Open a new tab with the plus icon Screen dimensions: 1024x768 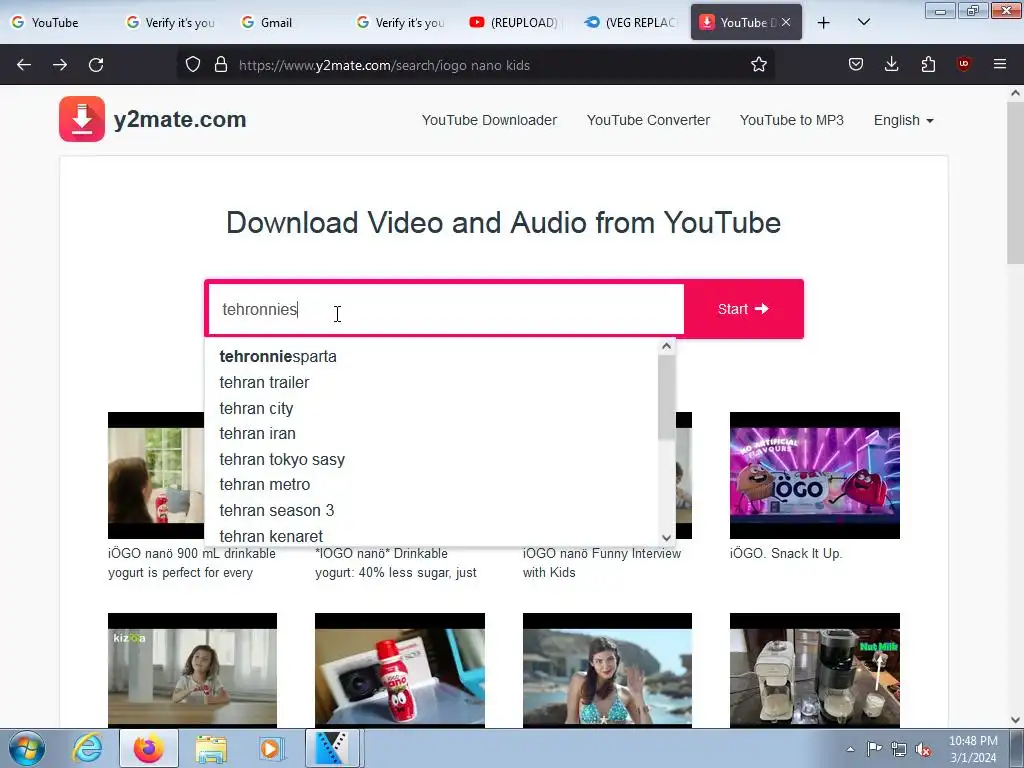824,23
